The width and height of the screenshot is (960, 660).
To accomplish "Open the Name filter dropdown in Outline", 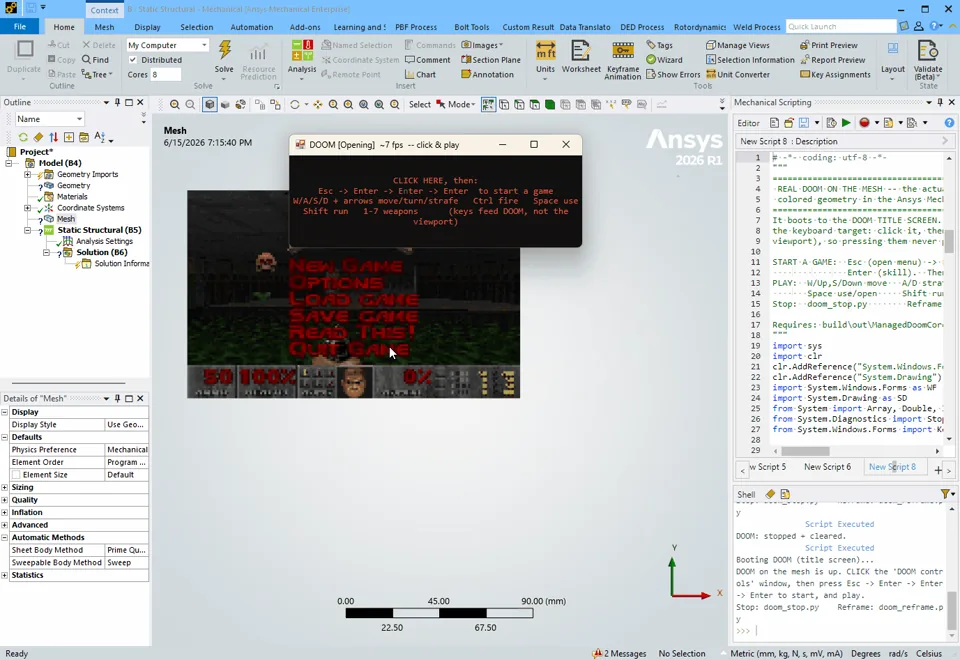I will (x=79, y=119).
